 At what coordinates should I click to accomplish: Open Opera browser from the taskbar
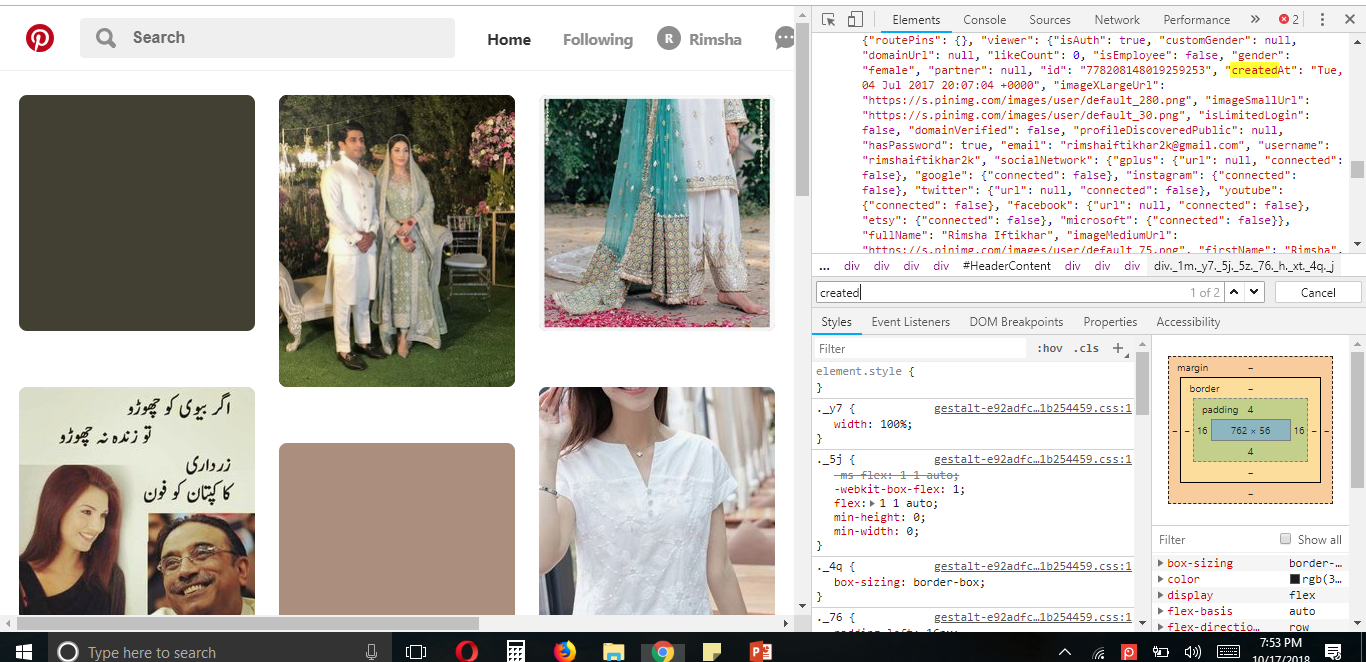[466, 651]
